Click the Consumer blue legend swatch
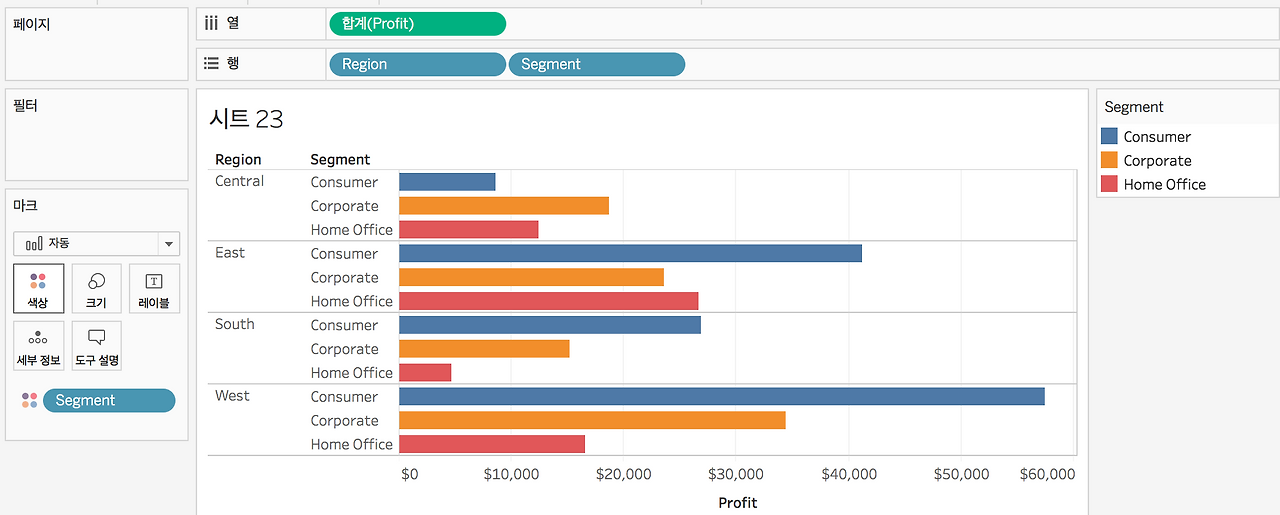 (x=1108, y=136)
